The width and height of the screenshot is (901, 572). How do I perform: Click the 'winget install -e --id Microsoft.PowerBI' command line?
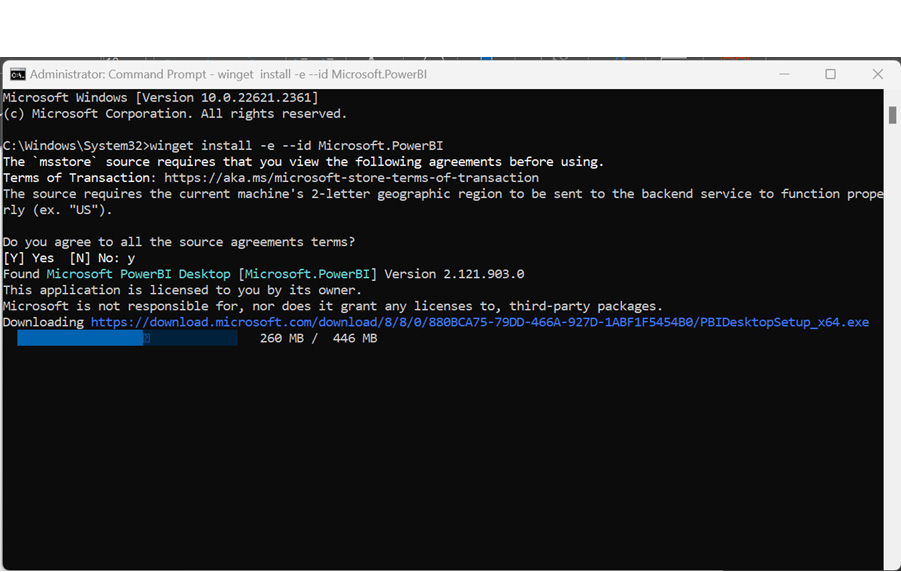(x=223, y=145)
